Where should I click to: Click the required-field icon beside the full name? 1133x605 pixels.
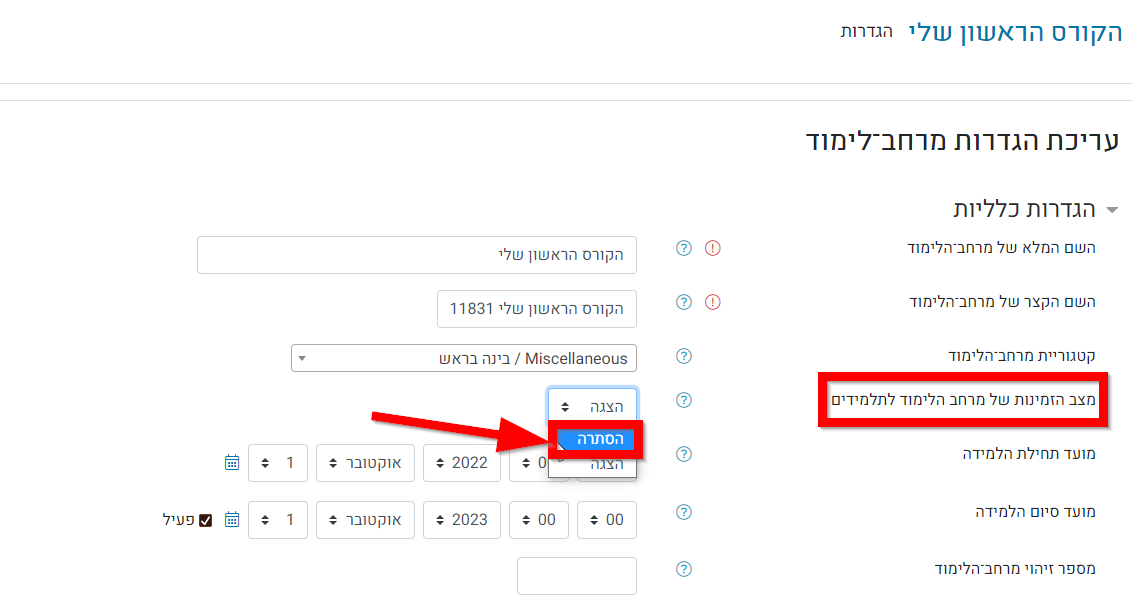coord(712,248)
